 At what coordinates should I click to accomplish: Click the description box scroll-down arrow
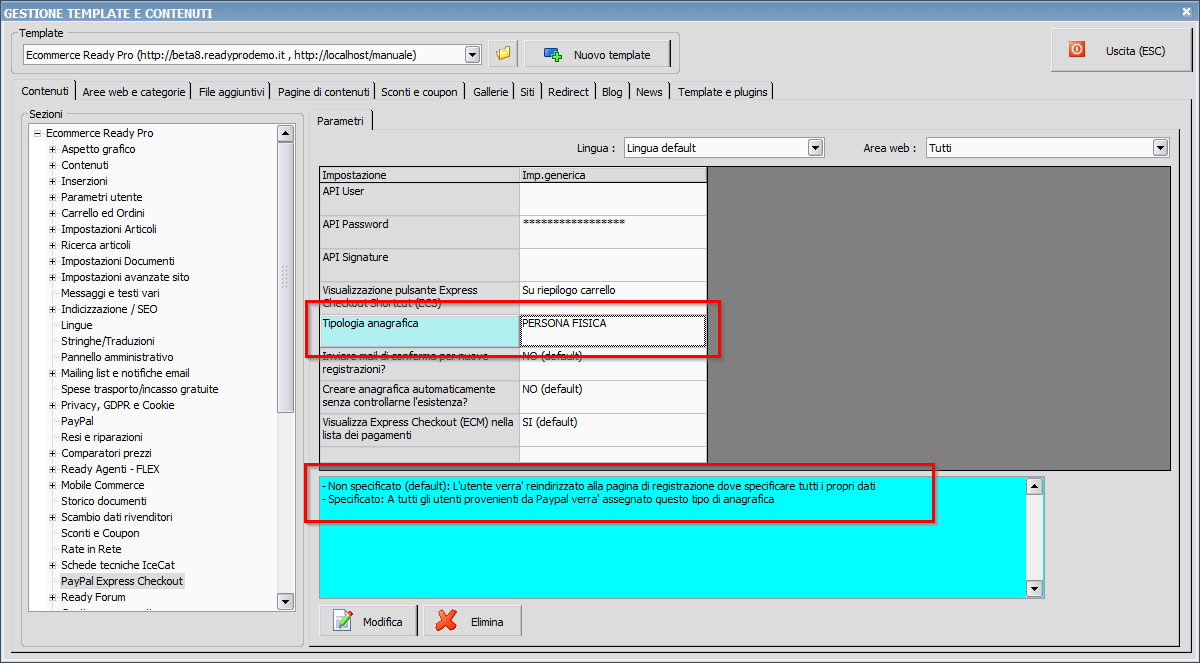[1035, 589]
